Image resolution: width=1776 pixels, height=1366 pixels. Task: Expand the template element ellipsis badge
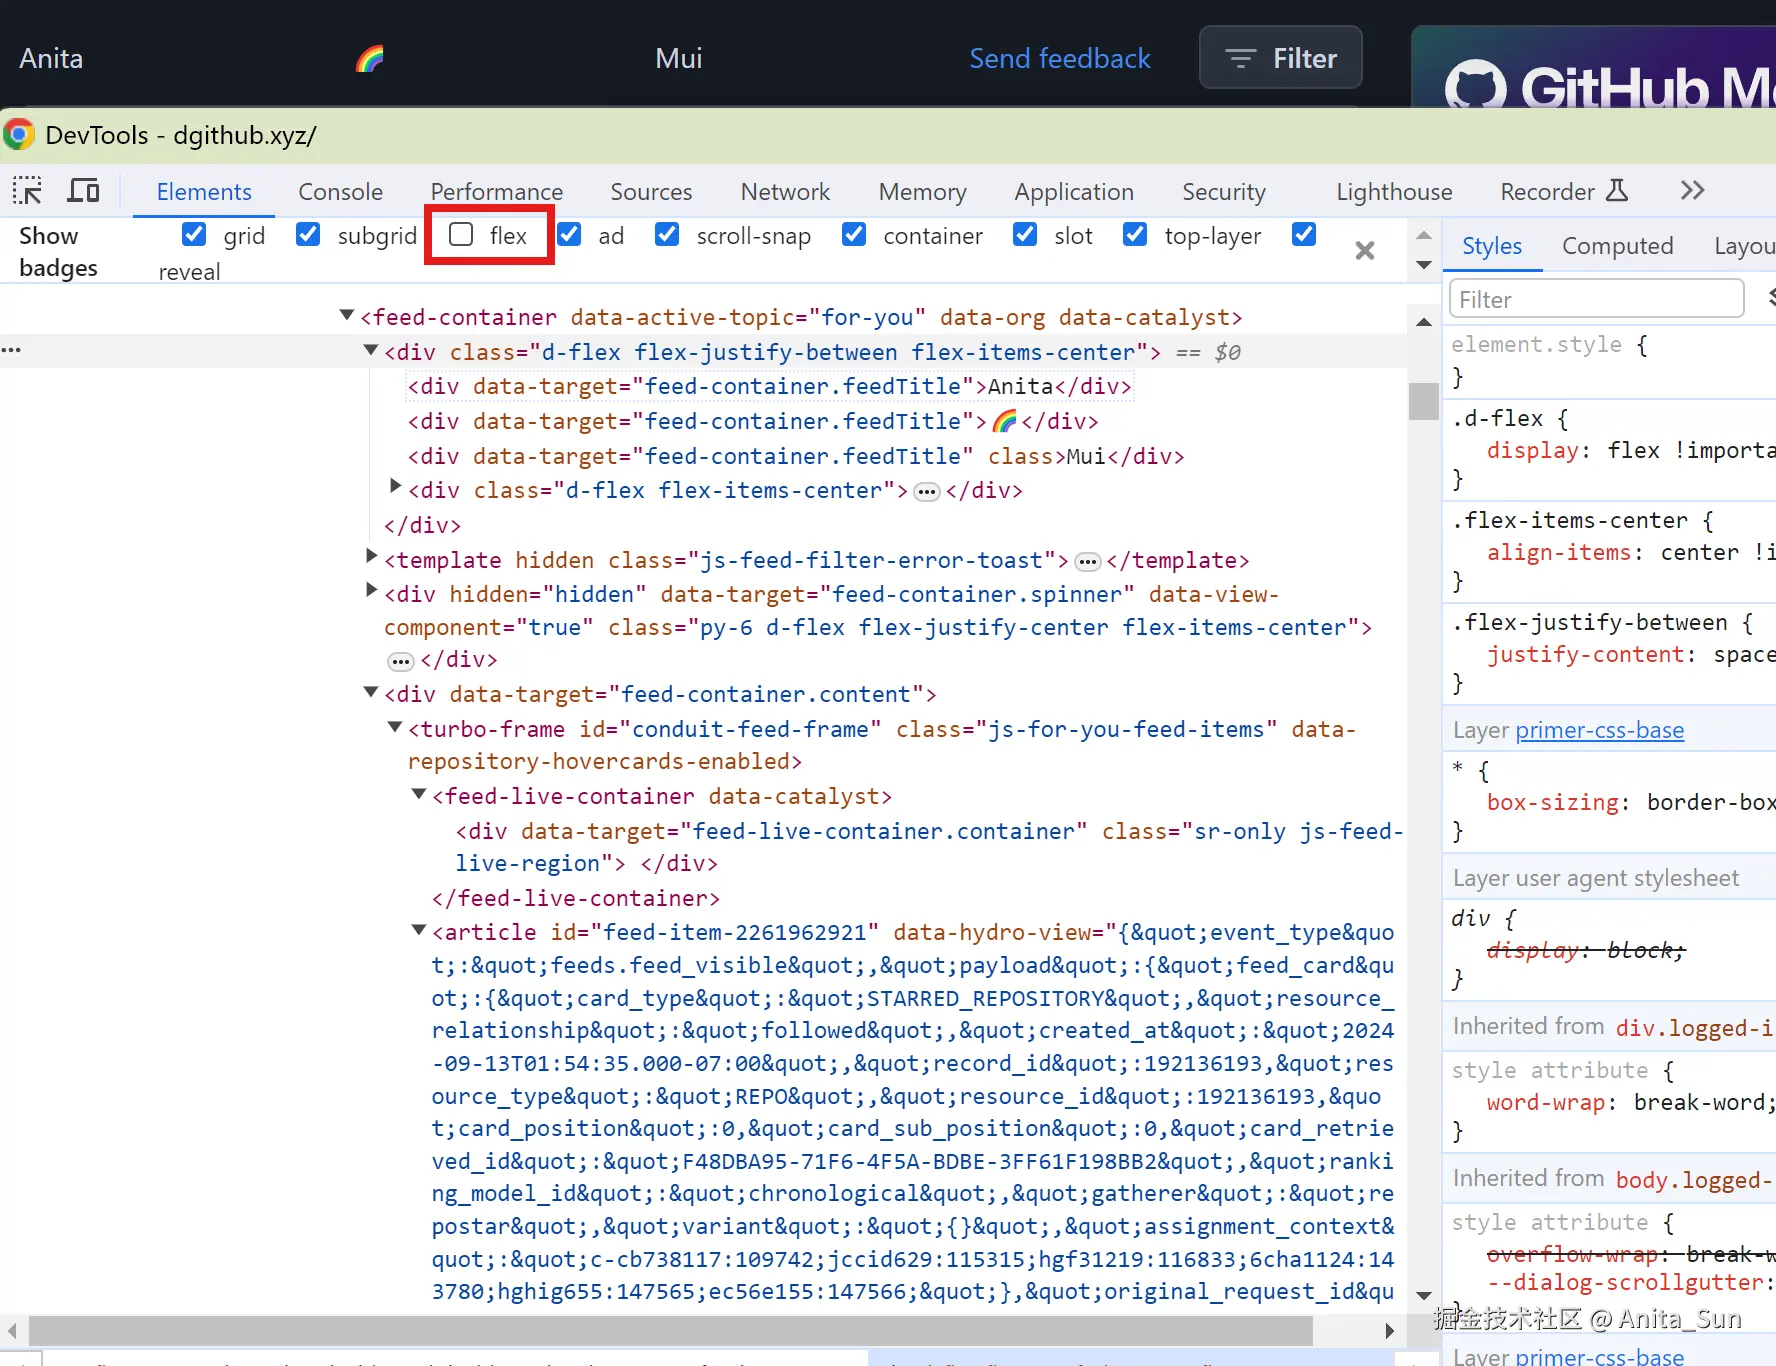1088,561
